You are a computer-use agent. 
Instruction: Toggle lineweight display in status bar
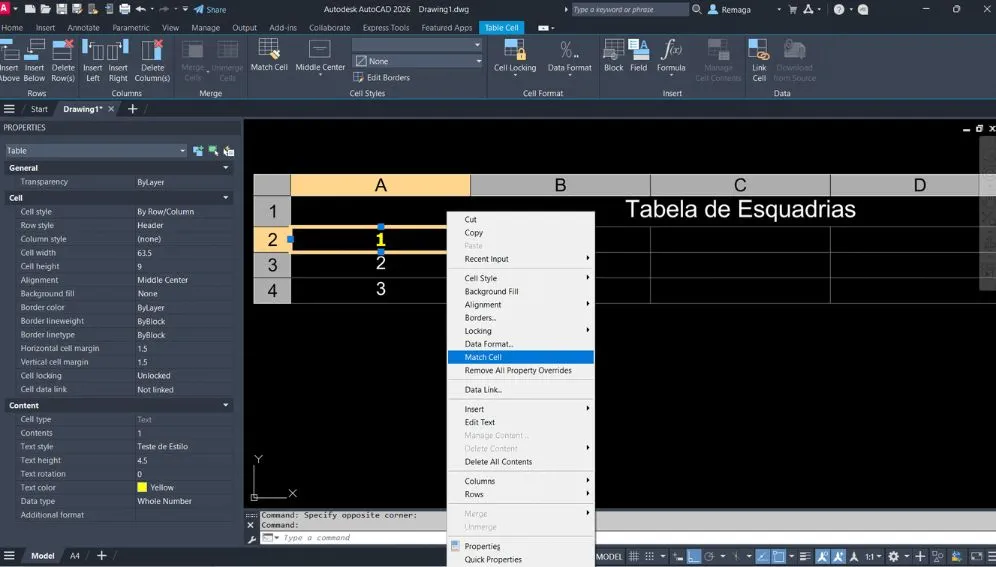pyautogui.click(x=803, y=556)
